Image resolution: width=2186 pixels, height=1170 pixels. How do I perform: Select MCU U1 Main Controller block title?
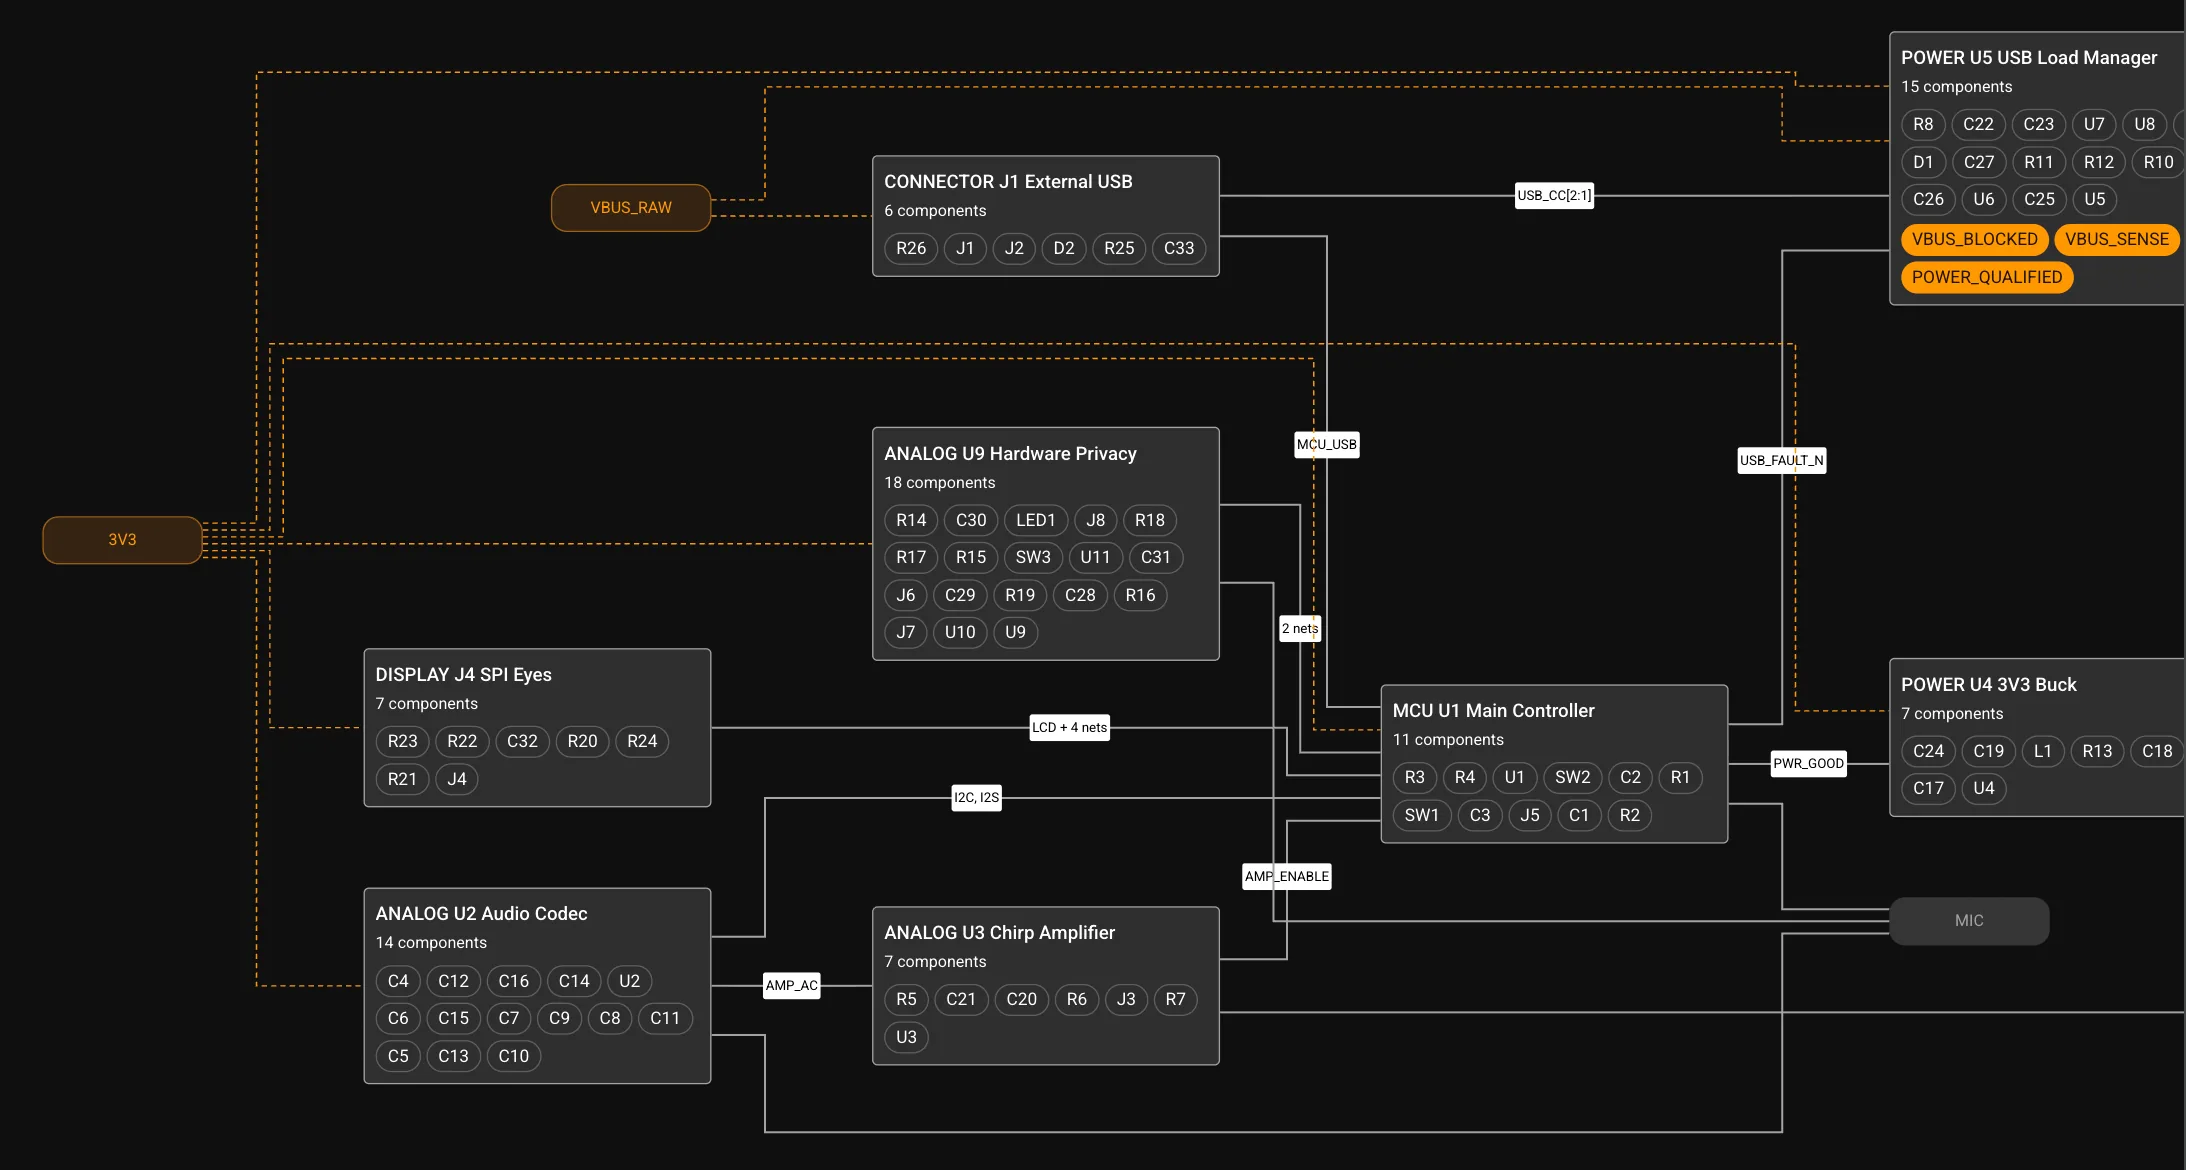(x=1493, y=711)
